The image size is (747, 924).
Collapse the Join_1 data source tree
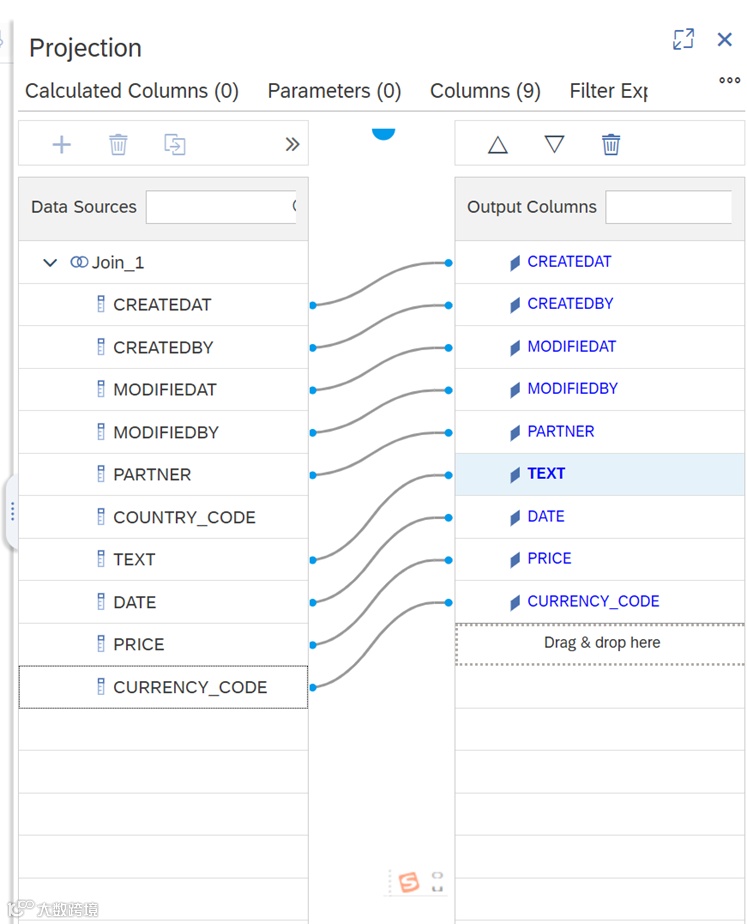tap(50, 263)
